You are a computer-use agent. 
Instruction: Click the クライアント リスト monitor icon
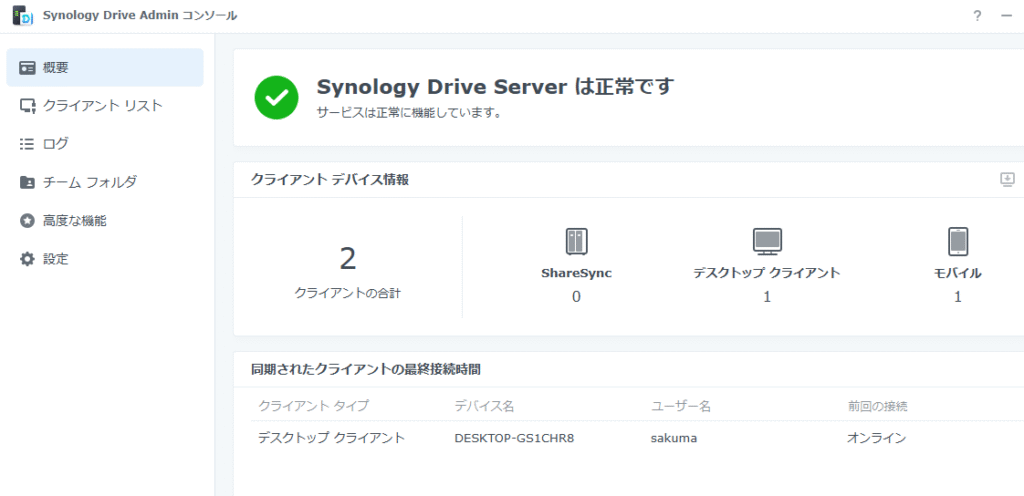pyautogui.click(x=27, y=106)
